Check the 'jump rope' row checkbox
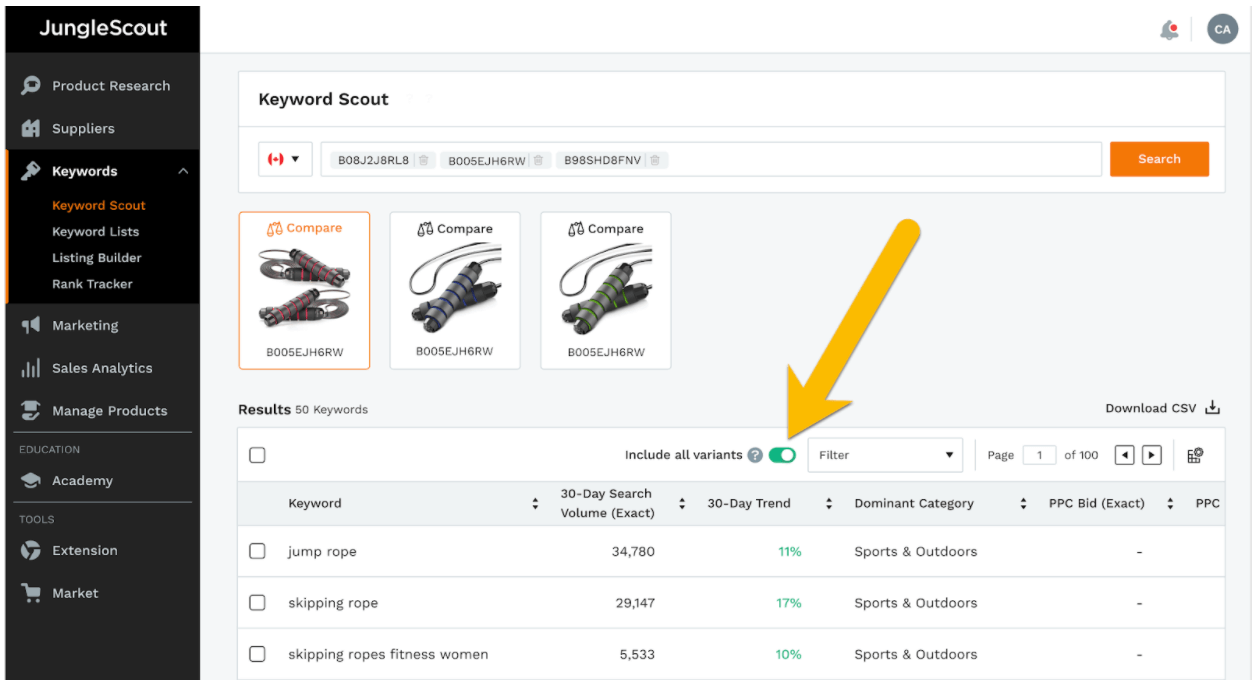1260x684 pixels. coord(257,551)
